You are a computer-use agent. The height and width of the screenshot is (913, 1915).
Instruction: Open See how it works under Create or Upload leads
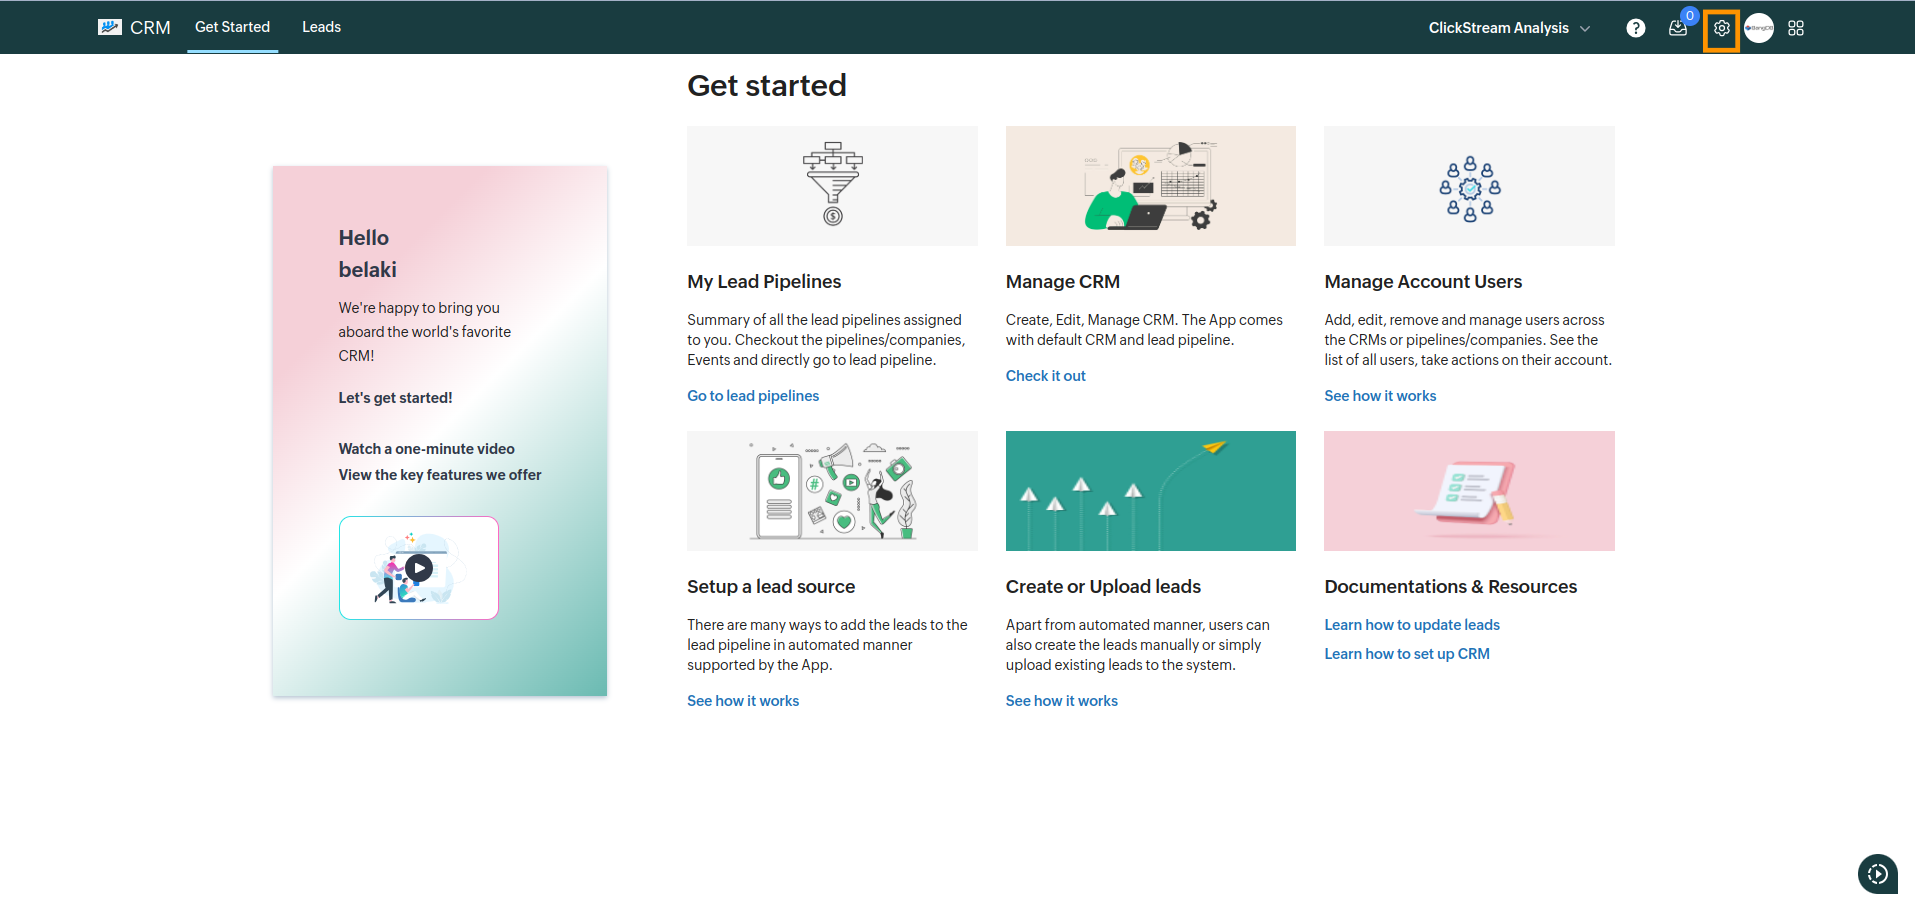coord(1062,701)
